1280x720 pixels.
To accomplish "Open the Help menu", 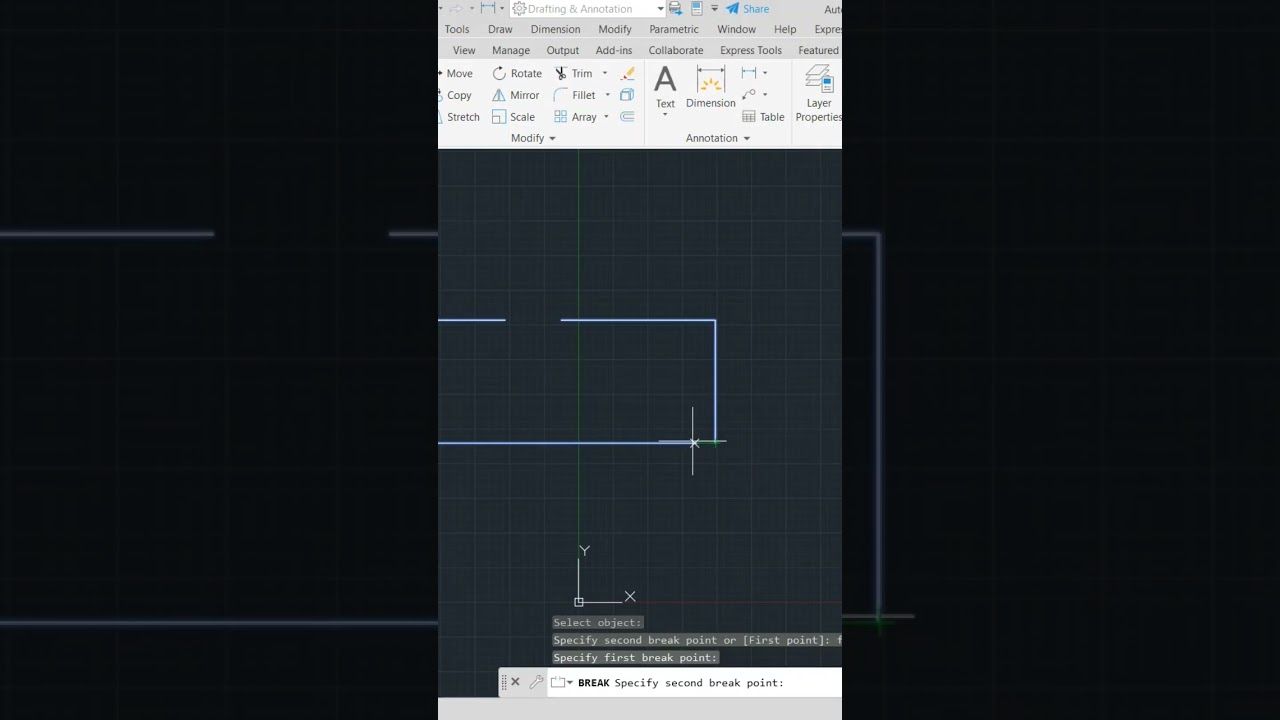I will tap(785, 29).
